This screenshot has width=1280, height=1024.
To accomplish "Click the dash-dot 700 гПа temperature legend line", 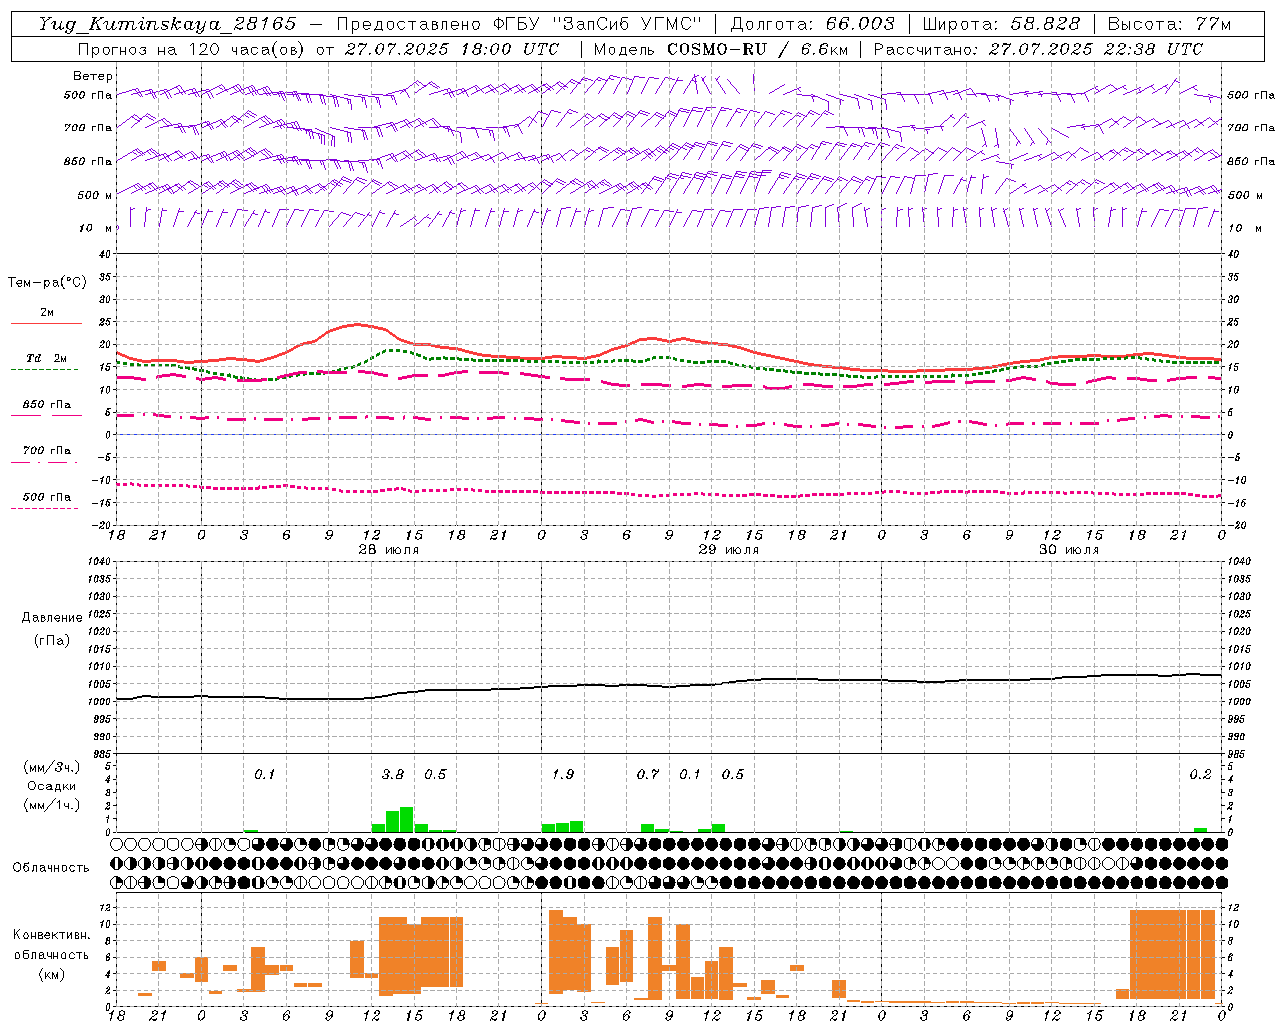I will pyautogui.click(x=44, y=462).
